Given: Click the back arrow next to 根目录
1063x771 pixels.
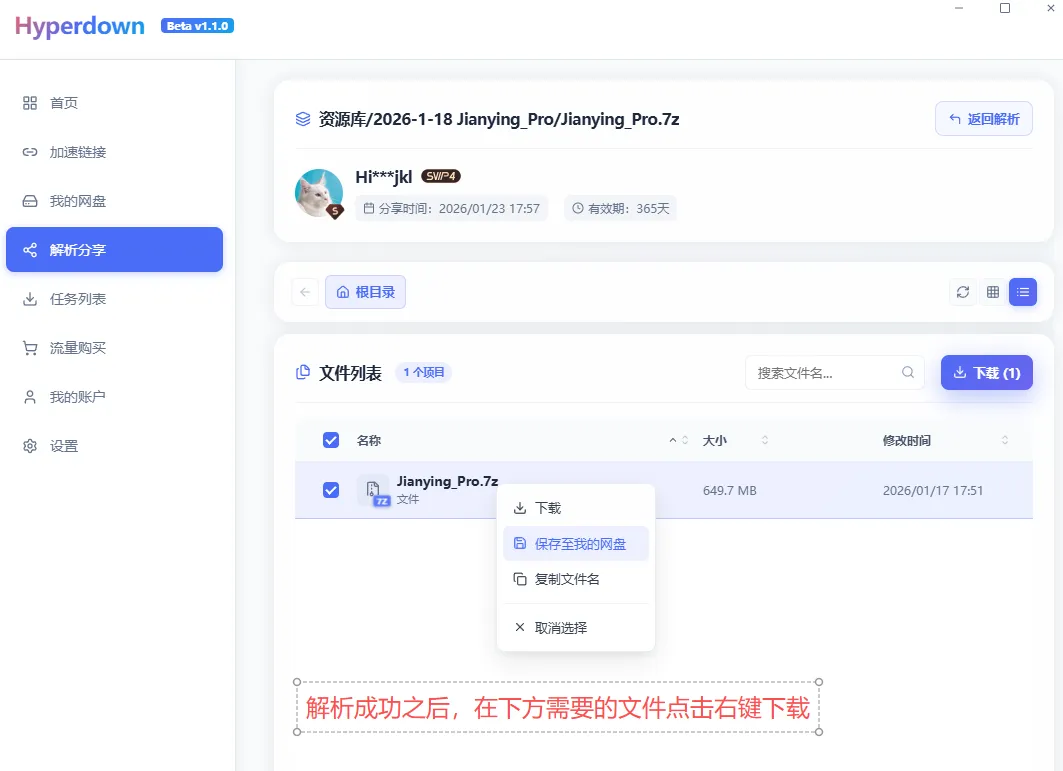Looking at the screenshot, I should point(305,292).
